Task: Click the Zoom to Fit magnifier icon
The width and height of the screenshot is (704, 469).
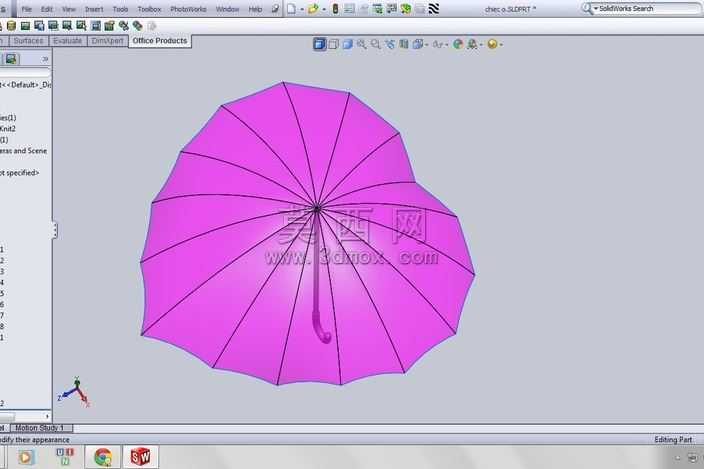Action: point(361,44)
